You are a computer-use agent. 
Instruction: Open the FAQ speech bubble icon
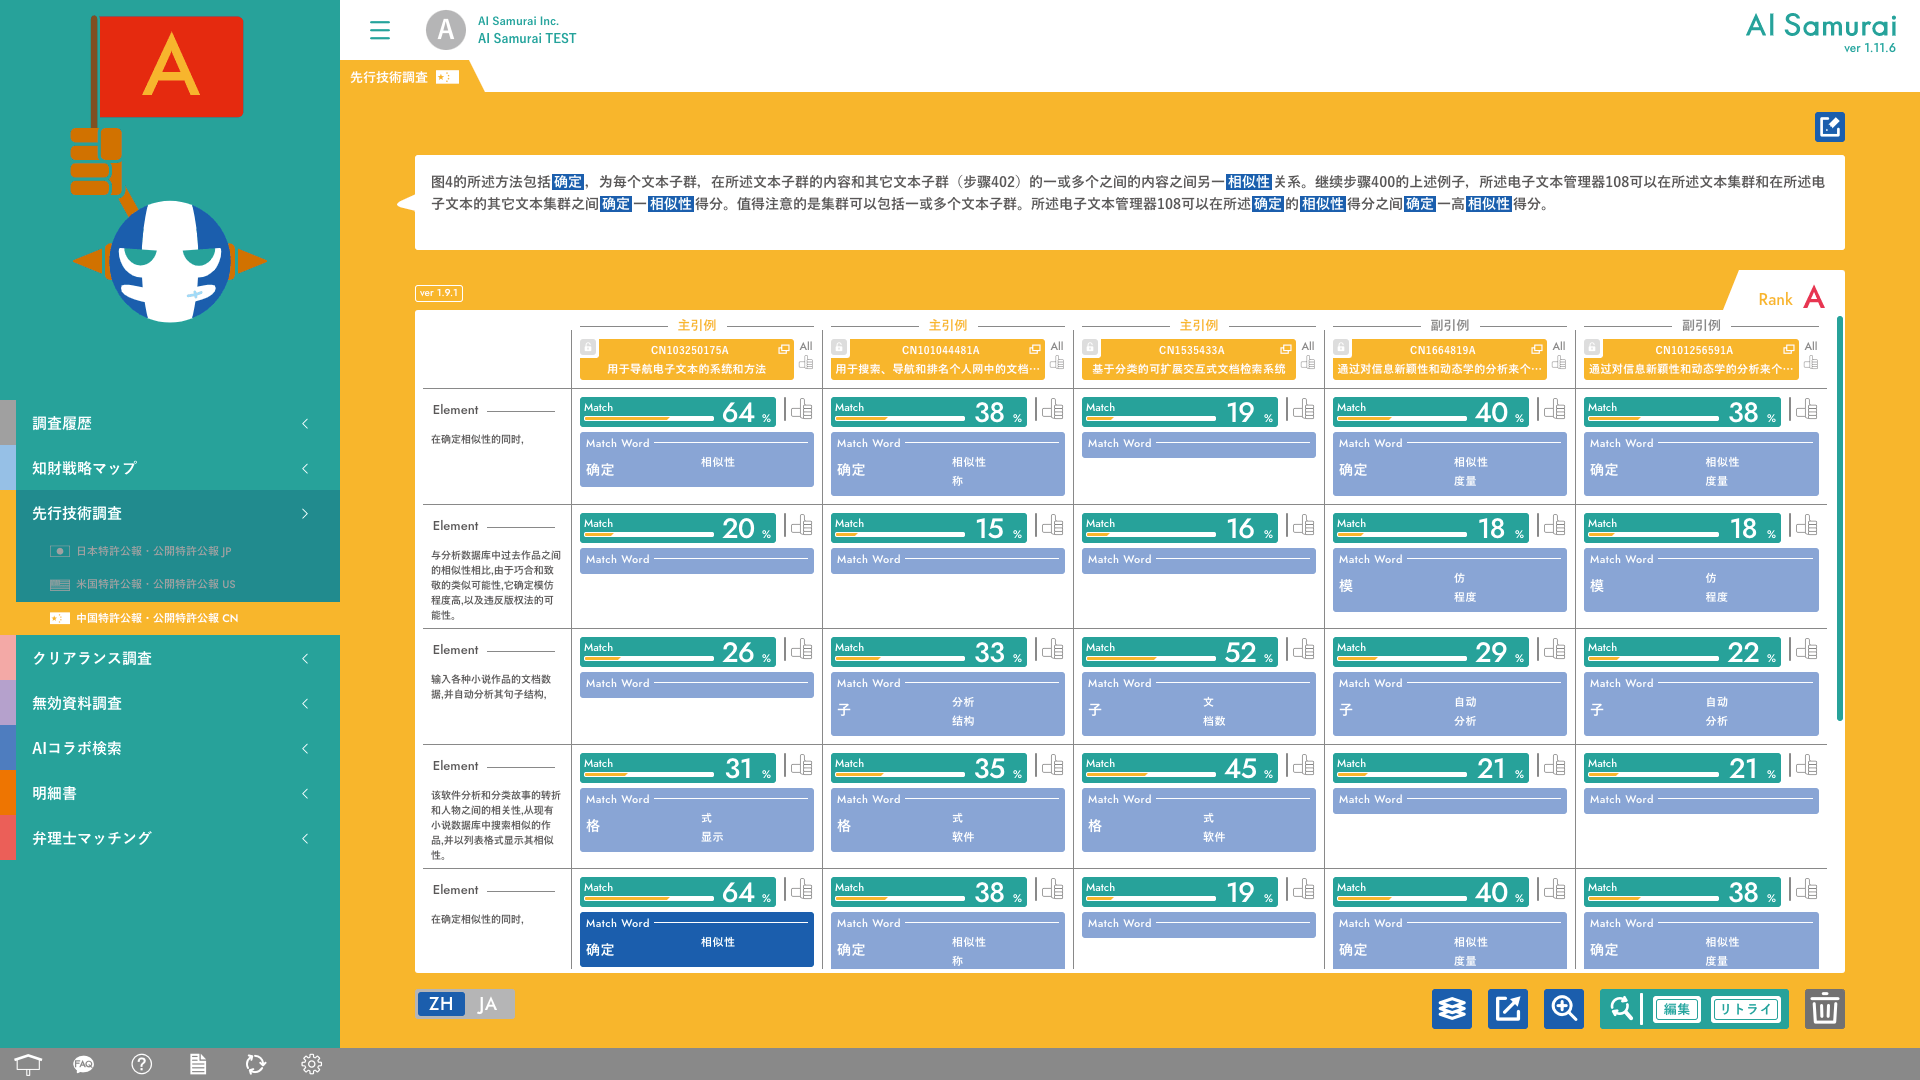pos(84,1064)
